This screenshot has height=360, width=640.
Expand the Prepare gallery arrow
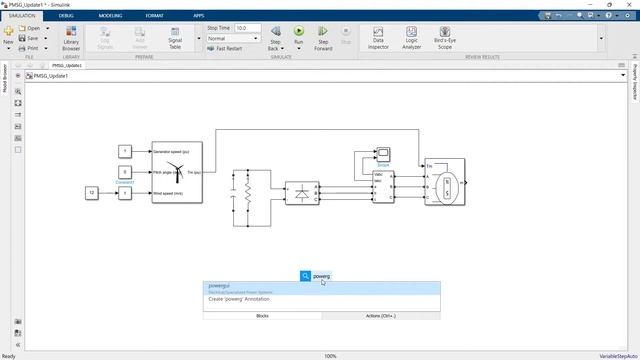199,38
